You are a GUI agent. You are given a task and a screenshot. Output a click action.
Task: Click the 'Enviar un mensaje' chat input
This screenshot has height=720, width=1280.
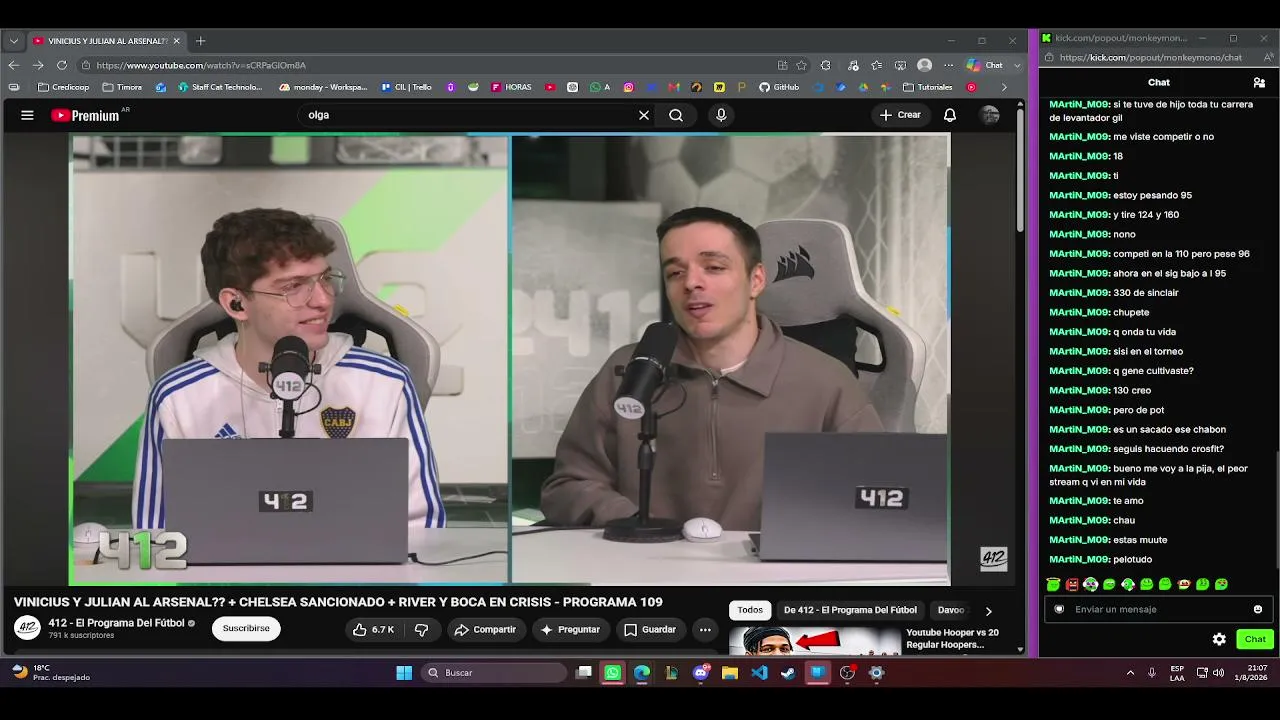pyautogui.click(x=1156, y=609)
